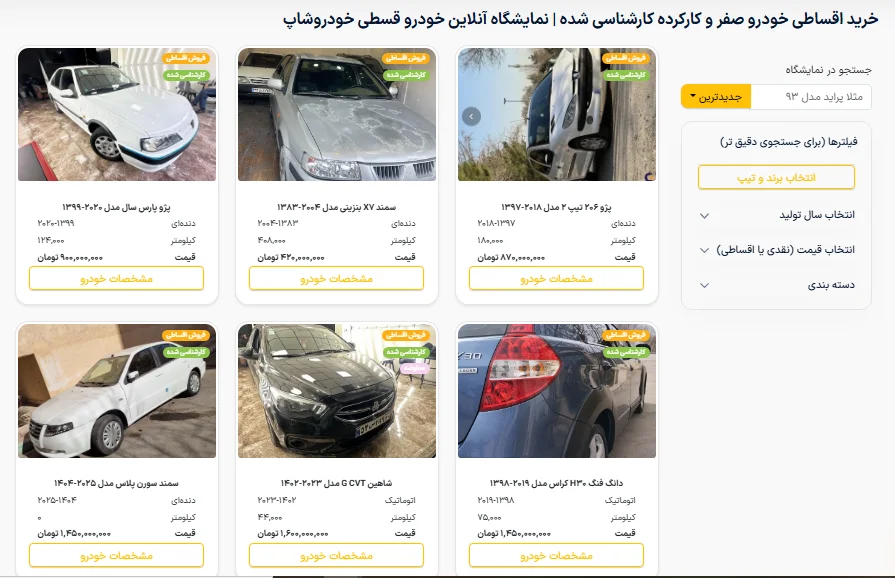Click the کارشناسی شده badge on Peugeot Pars
The width and height of the screenshot is (895, 578).
(186, 75)
